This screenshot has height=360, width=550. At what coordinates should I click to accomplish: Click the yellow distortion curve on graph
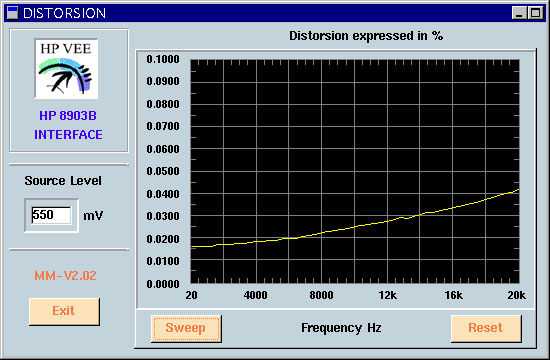coord(354,227)
